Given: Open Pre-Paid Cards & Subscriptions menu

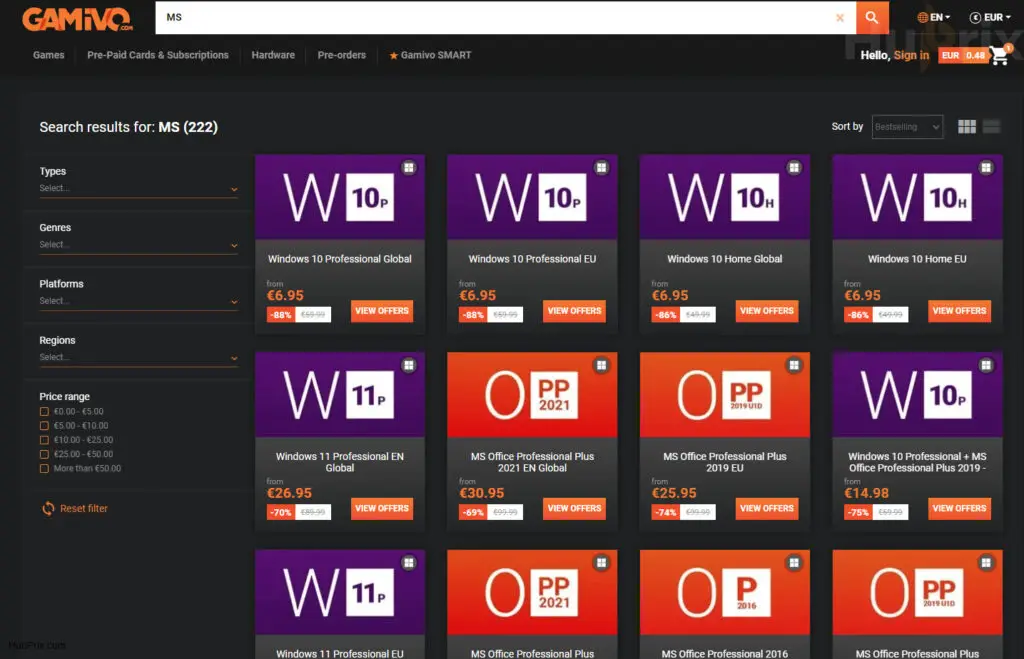Looking at the screenshot, I should click(x=158, y=56).
